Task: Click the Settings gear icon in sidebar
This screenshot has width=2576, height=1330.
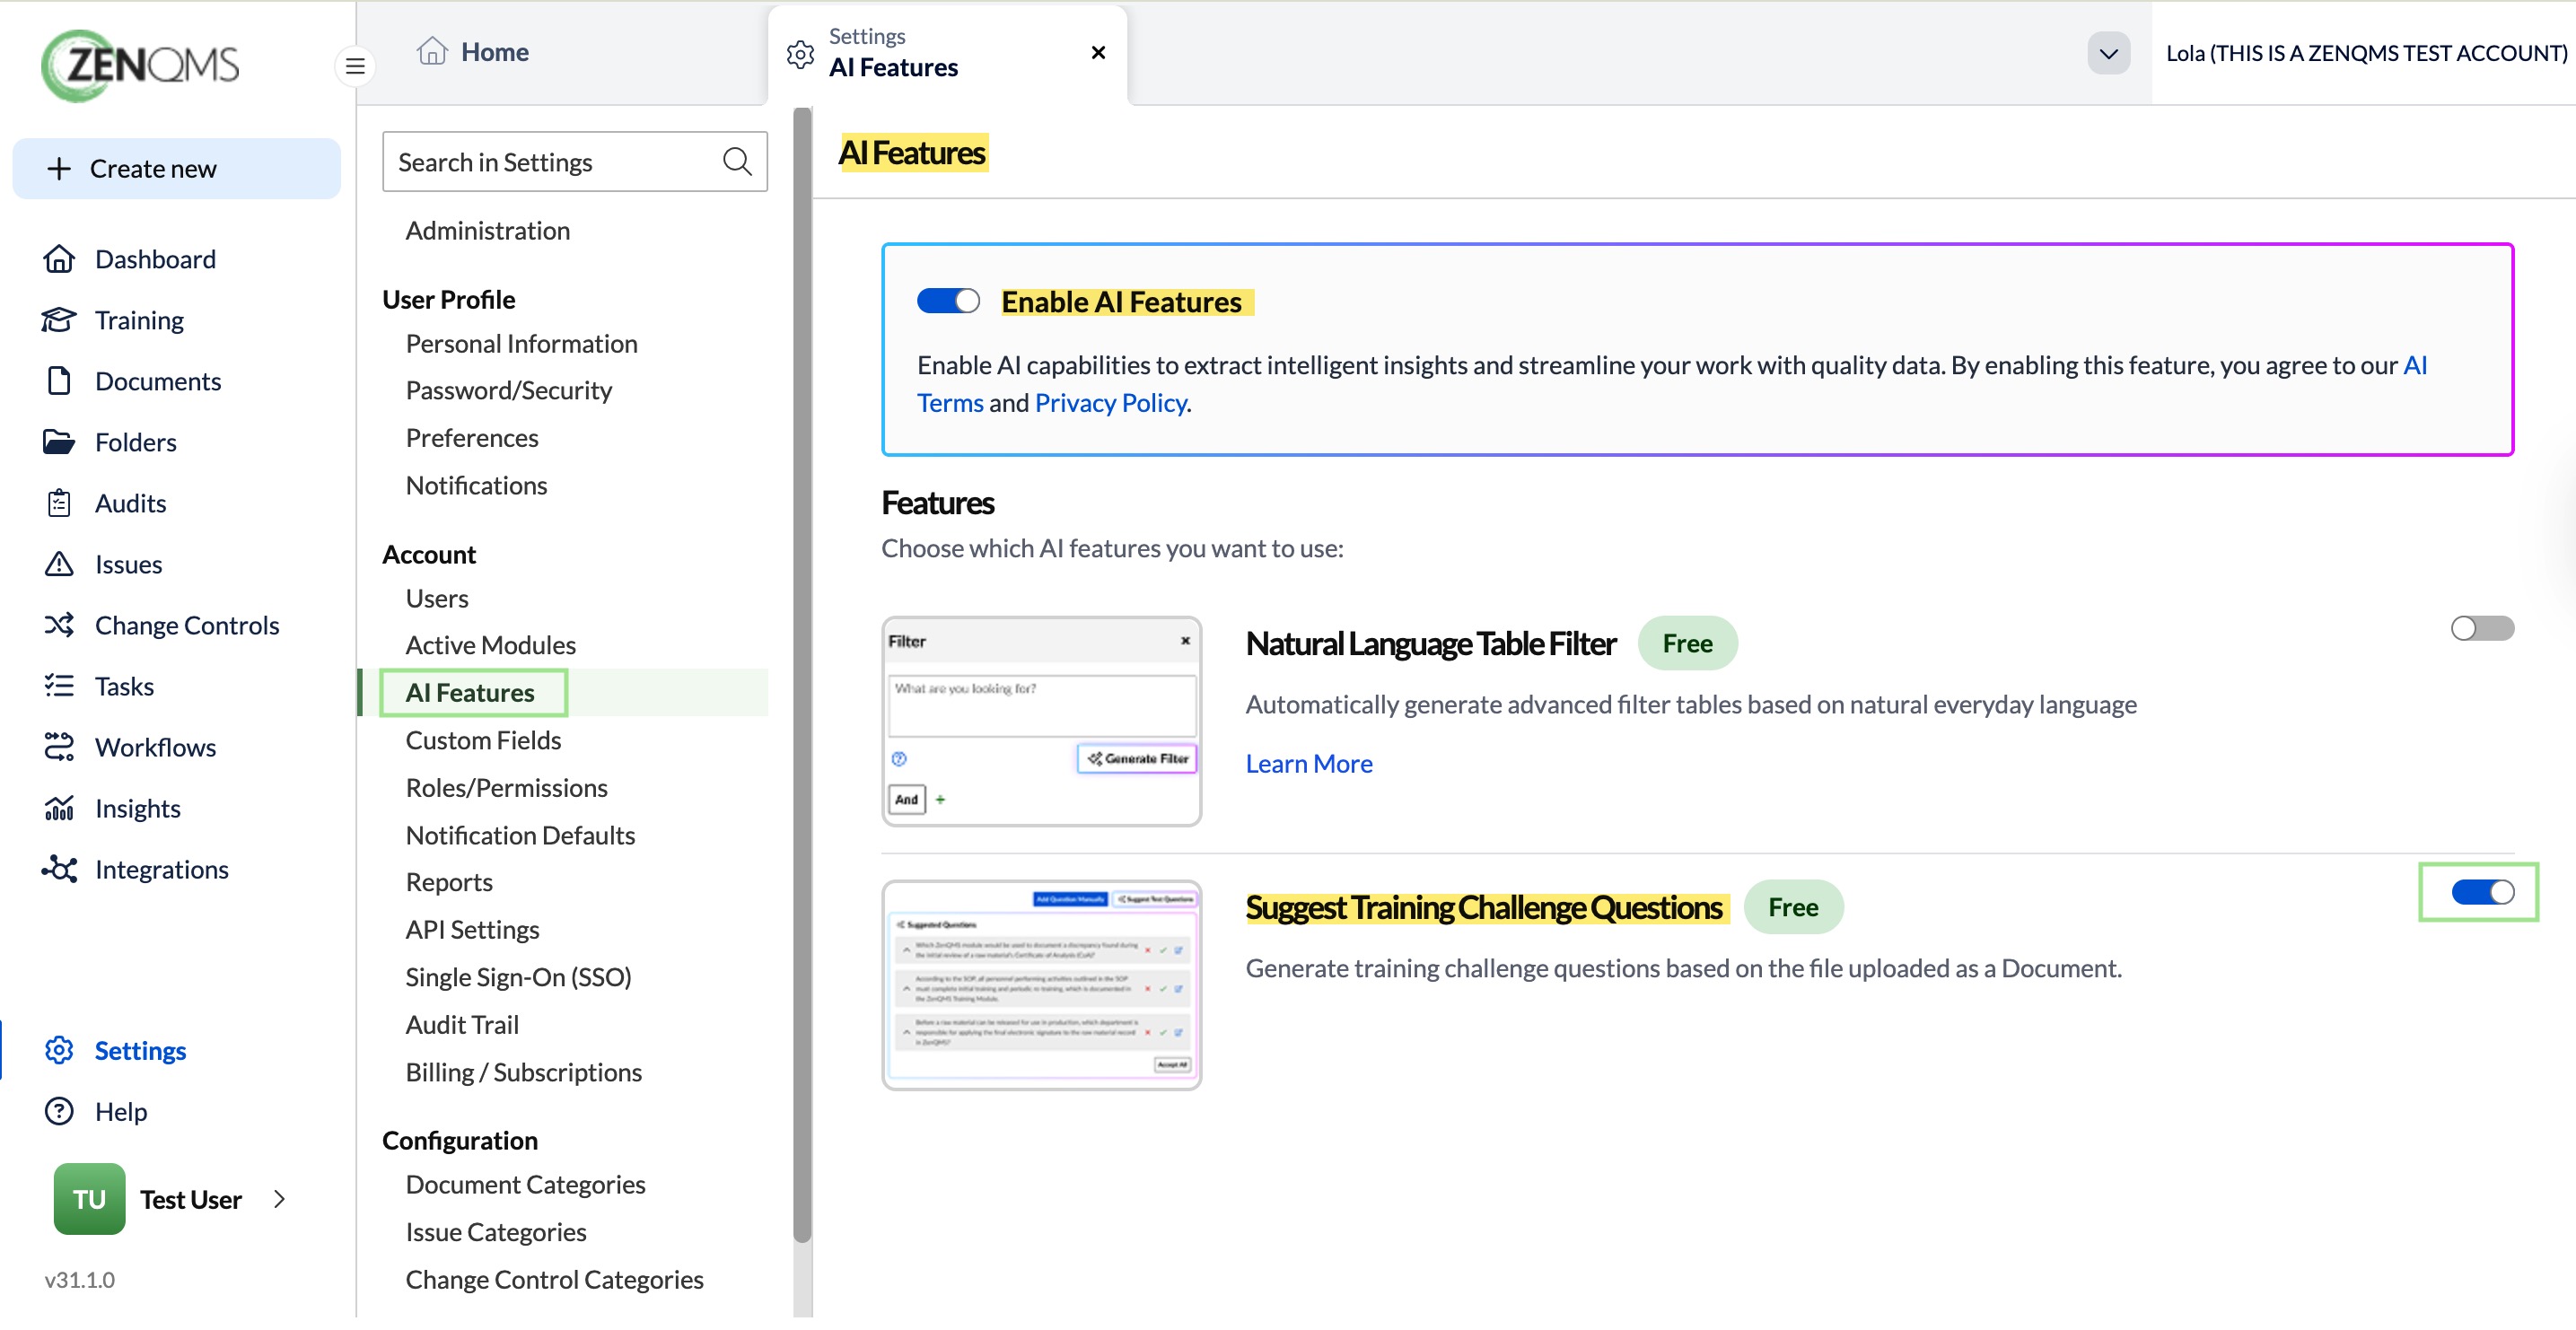Action: [59, 1052]
